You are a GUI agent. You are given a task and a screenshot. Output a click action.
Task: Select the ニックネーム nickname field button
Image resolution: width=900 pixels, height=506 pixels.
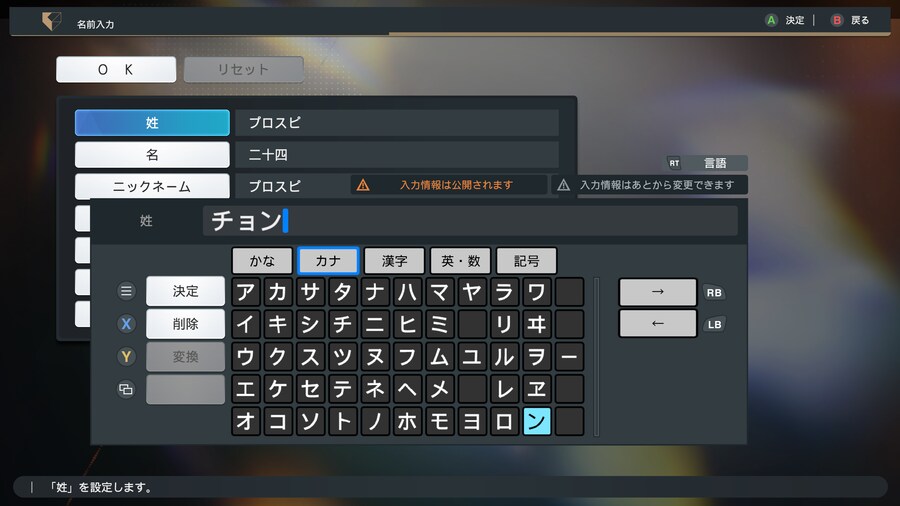(x=152, y=186)
